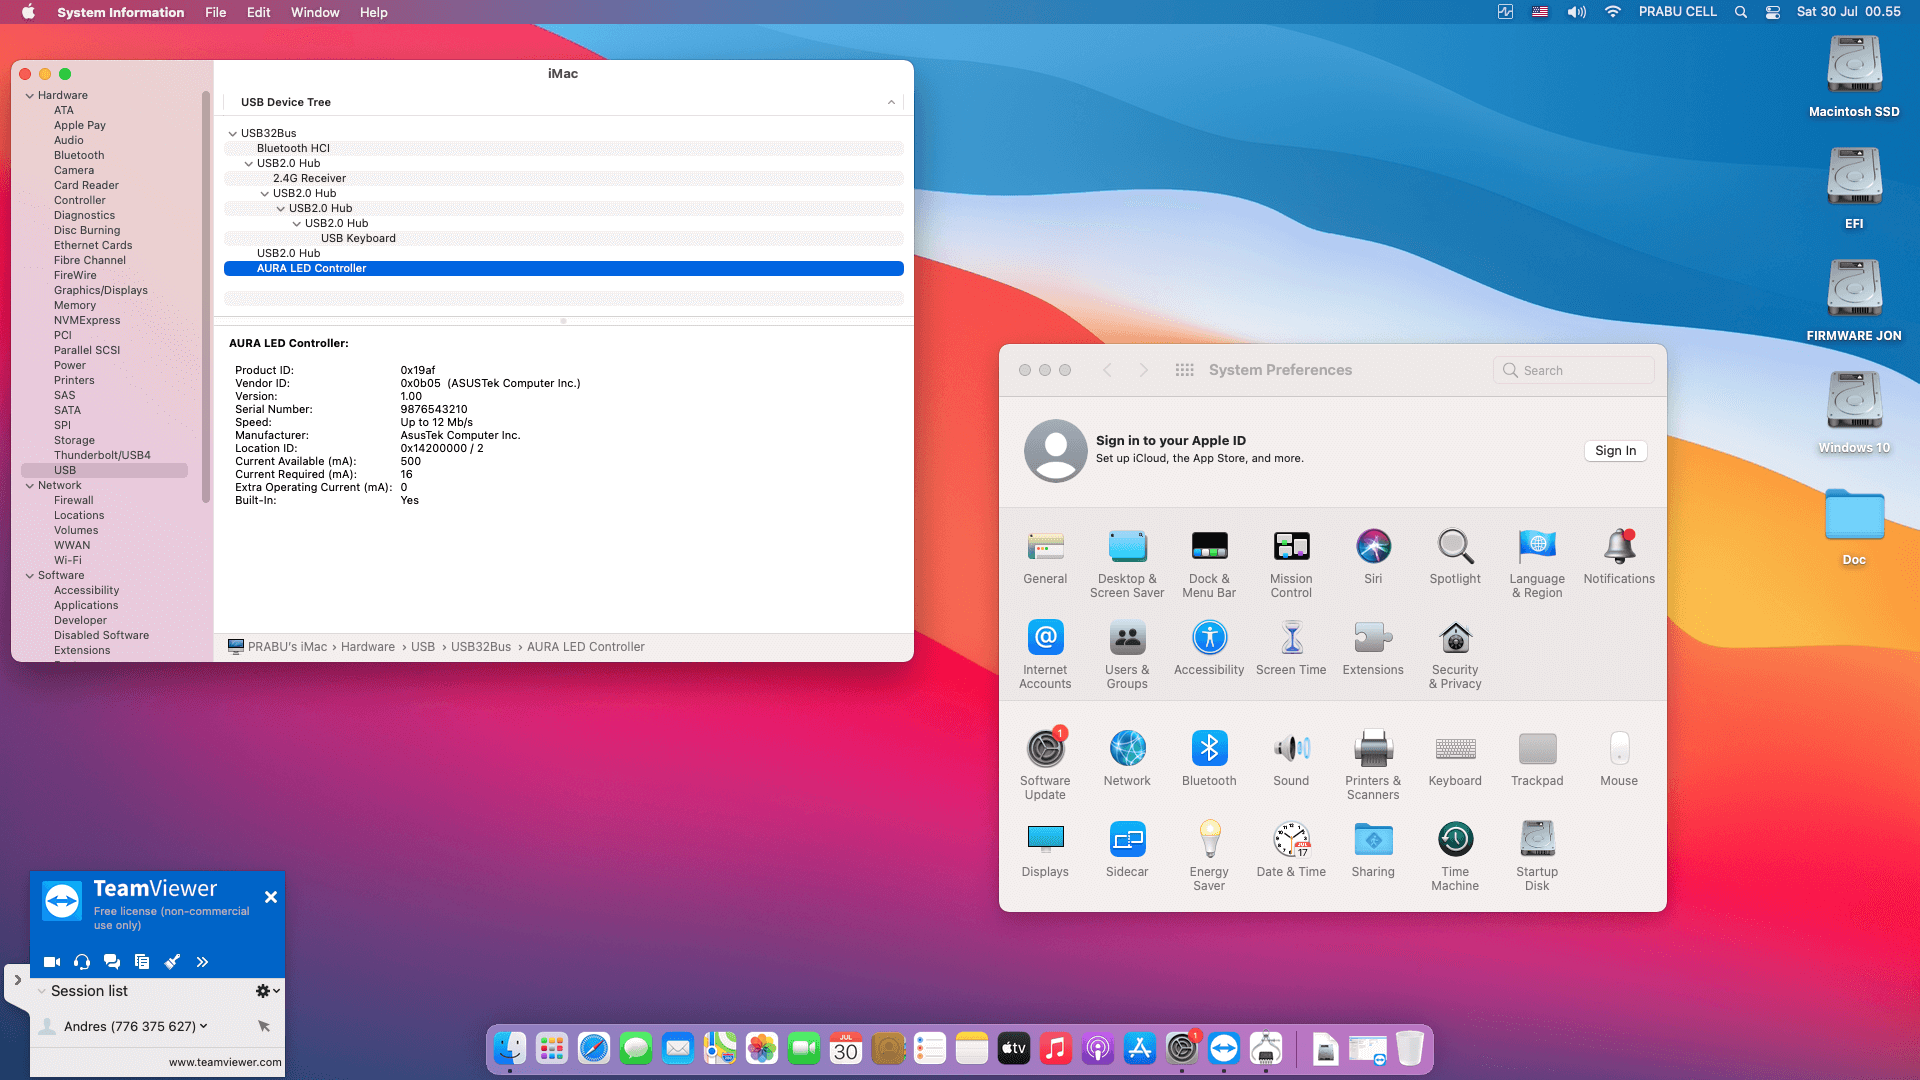Image resolution: width=1920 pixels, height=1080 pixels.
Task: Collapse the Session list section
Action: pos(42,991)
